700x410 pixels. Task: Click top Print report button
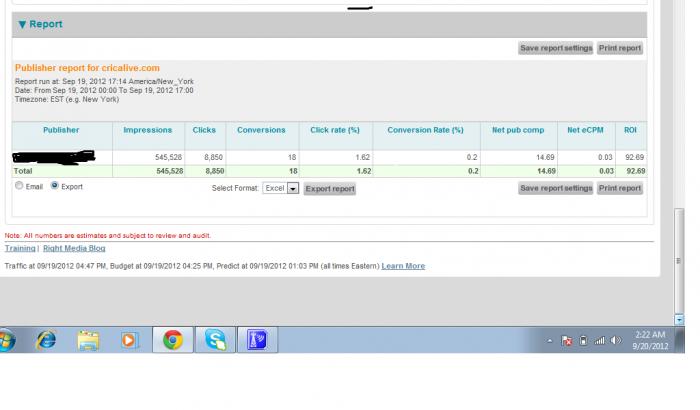pyautogui.click(x=620, y=48)
